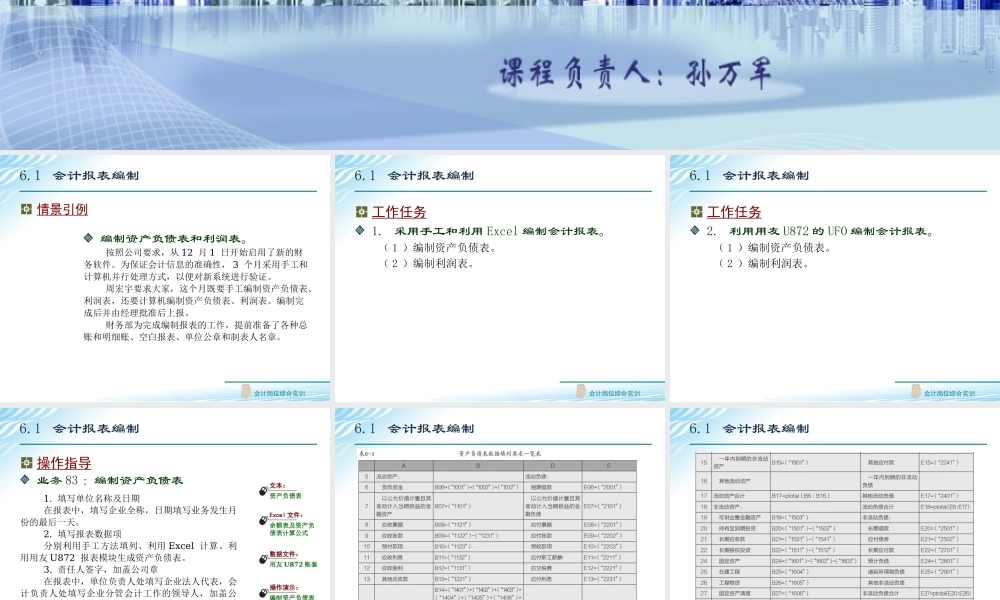Click the Excel 文件: label
The image size is (1000, 600).
[286, 515]
